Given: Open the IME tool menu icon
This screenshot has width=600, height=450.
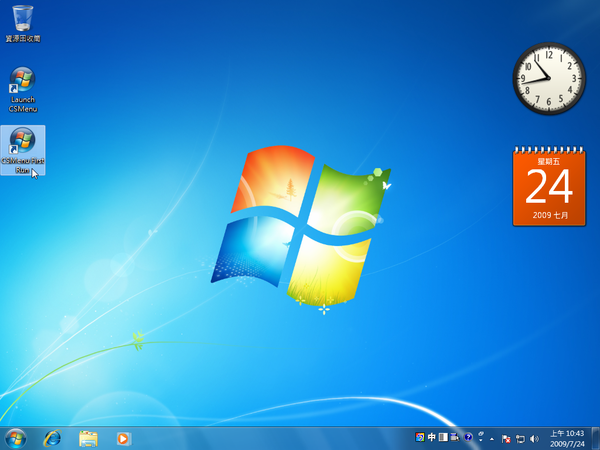Looking at the screenshot, I should click(x=455, y=437).
